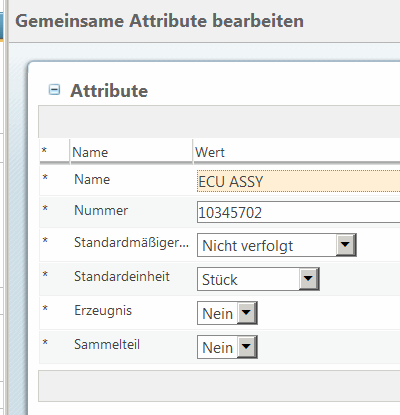Click the ECU ASSY name field
Image resolution: width=400 pixels, height=415 pixels.
[x=299, y=181]
